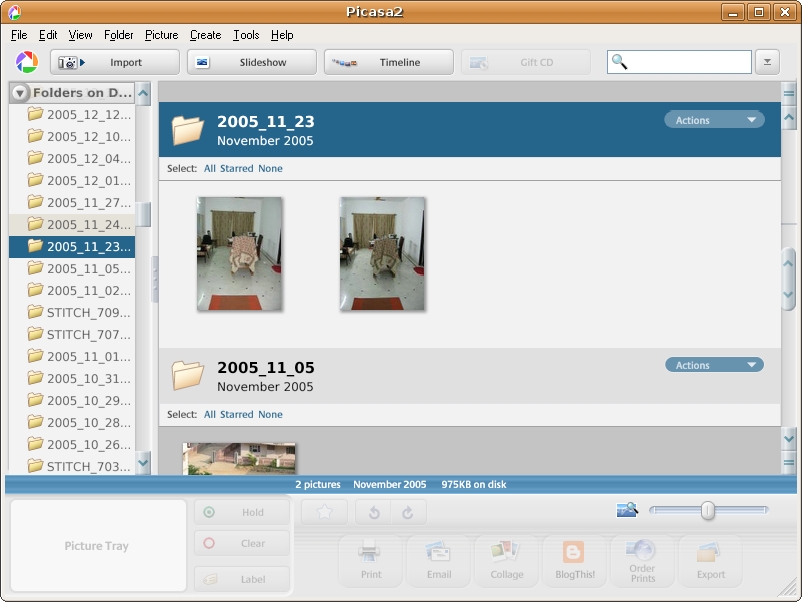This screenshot has height=602, width=802.
Task: Click the Label button in picture tray
Action: (242, 579)
